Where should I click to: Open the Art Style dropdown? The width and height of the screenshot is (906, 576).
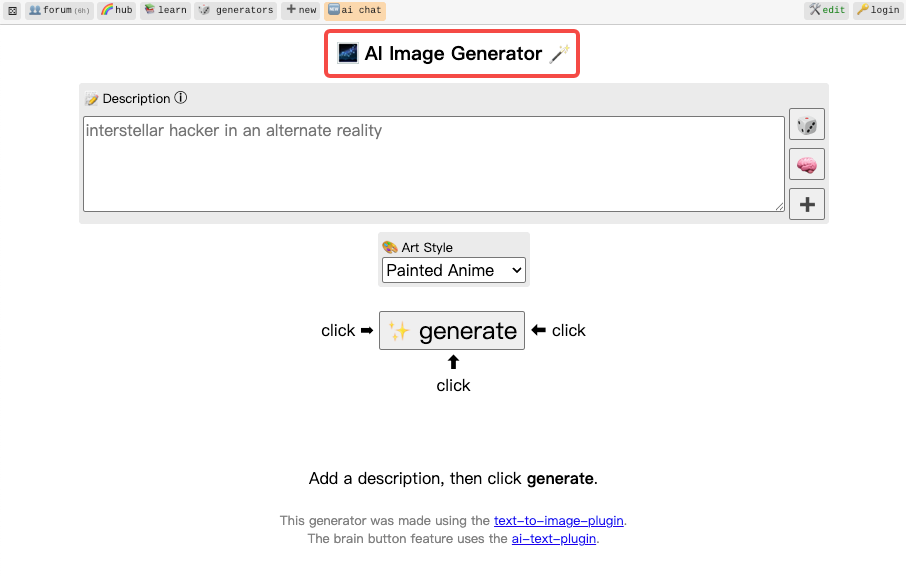click(x=454, y=270)
